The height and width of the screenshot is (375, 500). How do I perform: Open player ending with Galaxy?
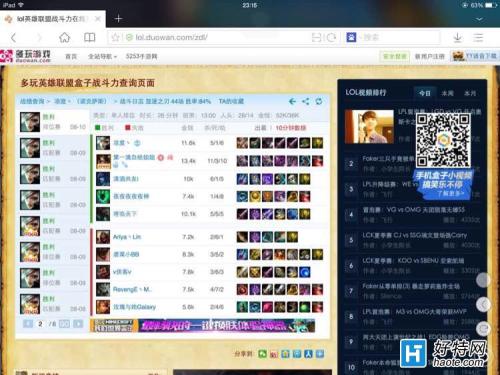134,307
